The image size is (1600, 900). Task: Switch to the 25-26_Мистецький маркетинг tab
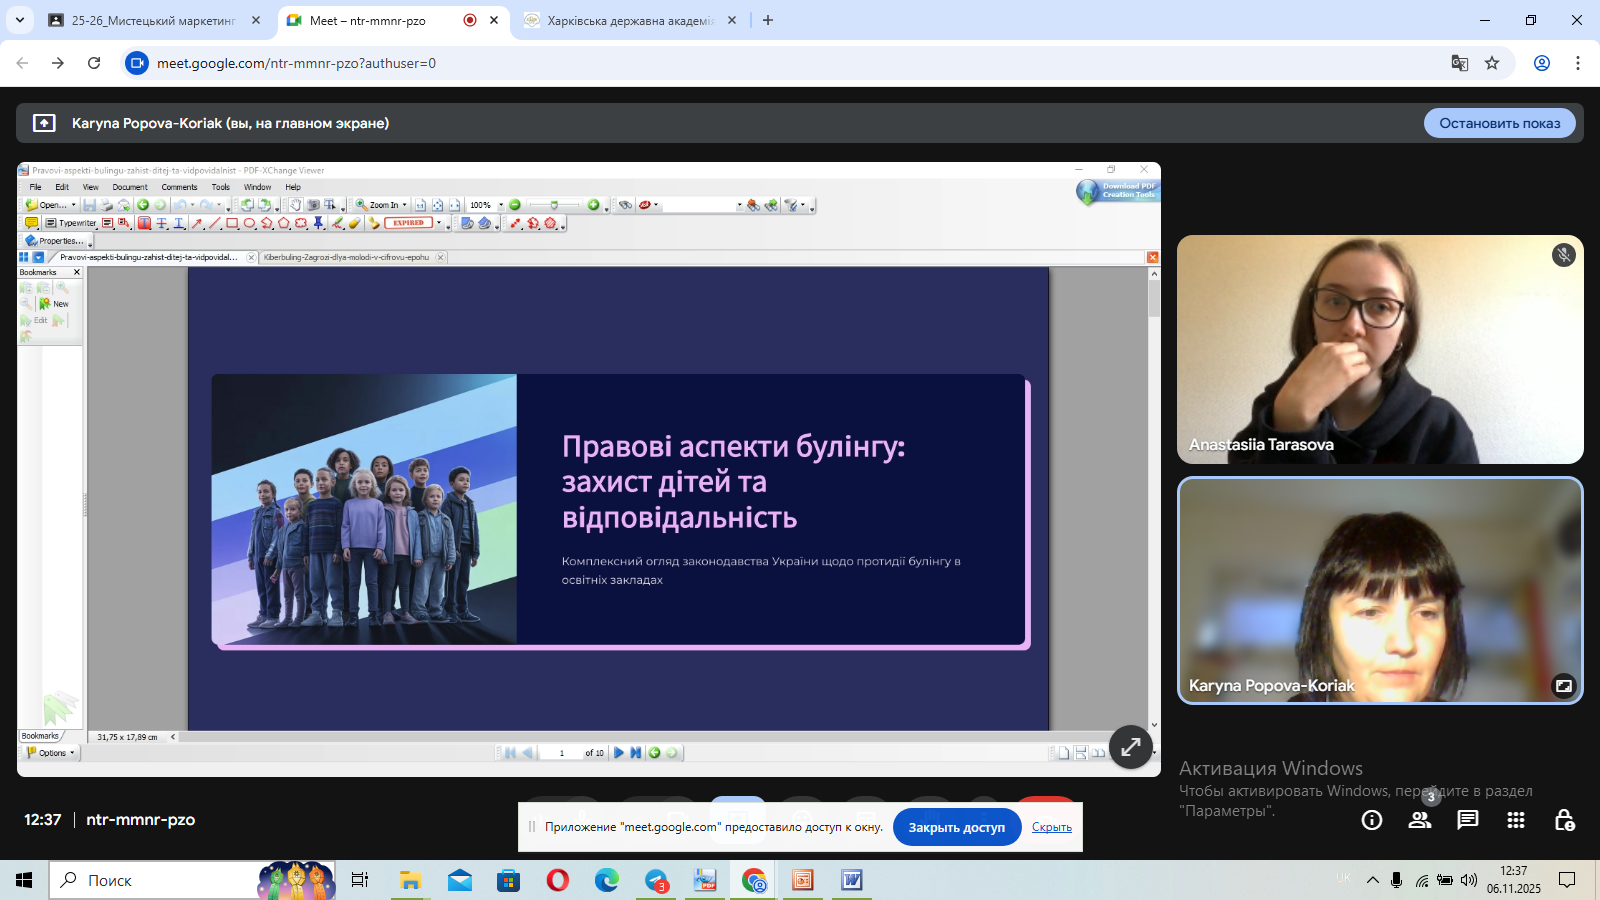pyautogui.click(x=153, y=20)
